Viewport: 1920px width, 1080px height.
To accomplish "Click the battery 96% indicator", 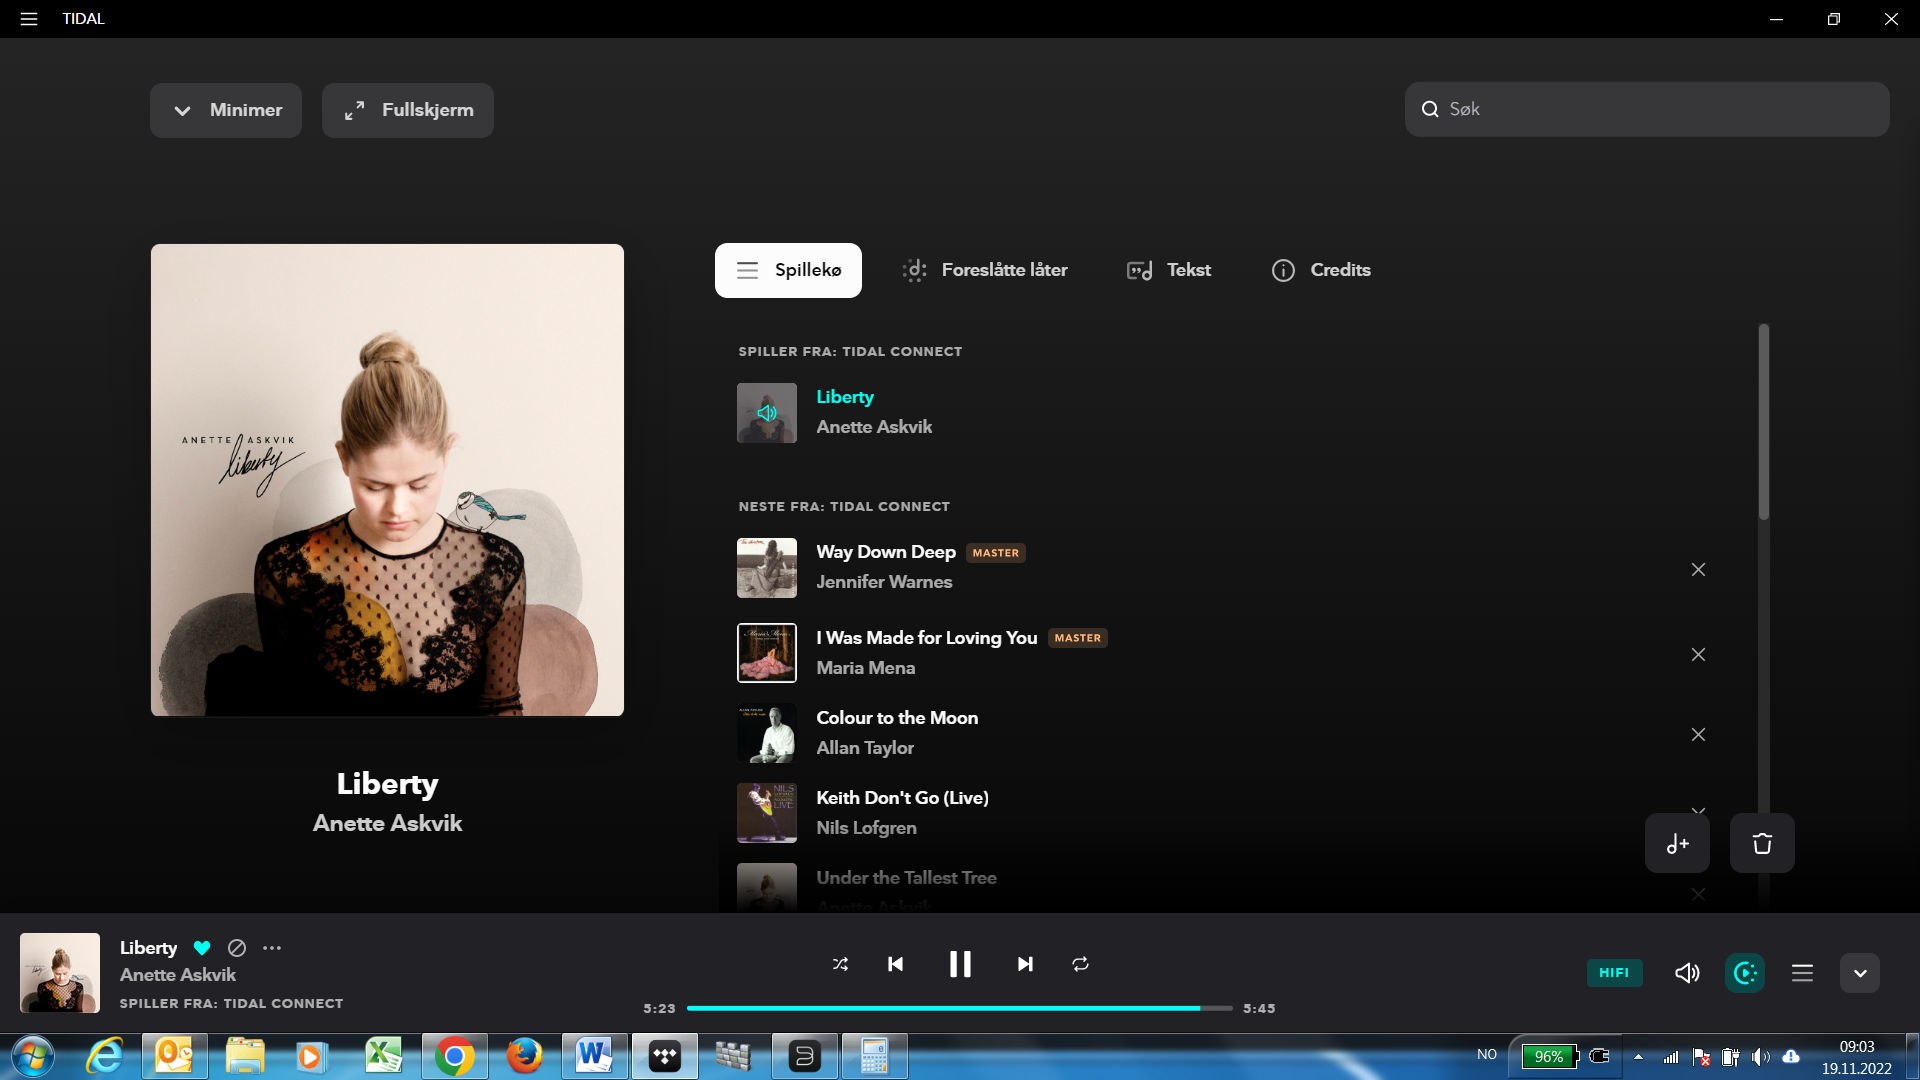I will point(1549,1056).
